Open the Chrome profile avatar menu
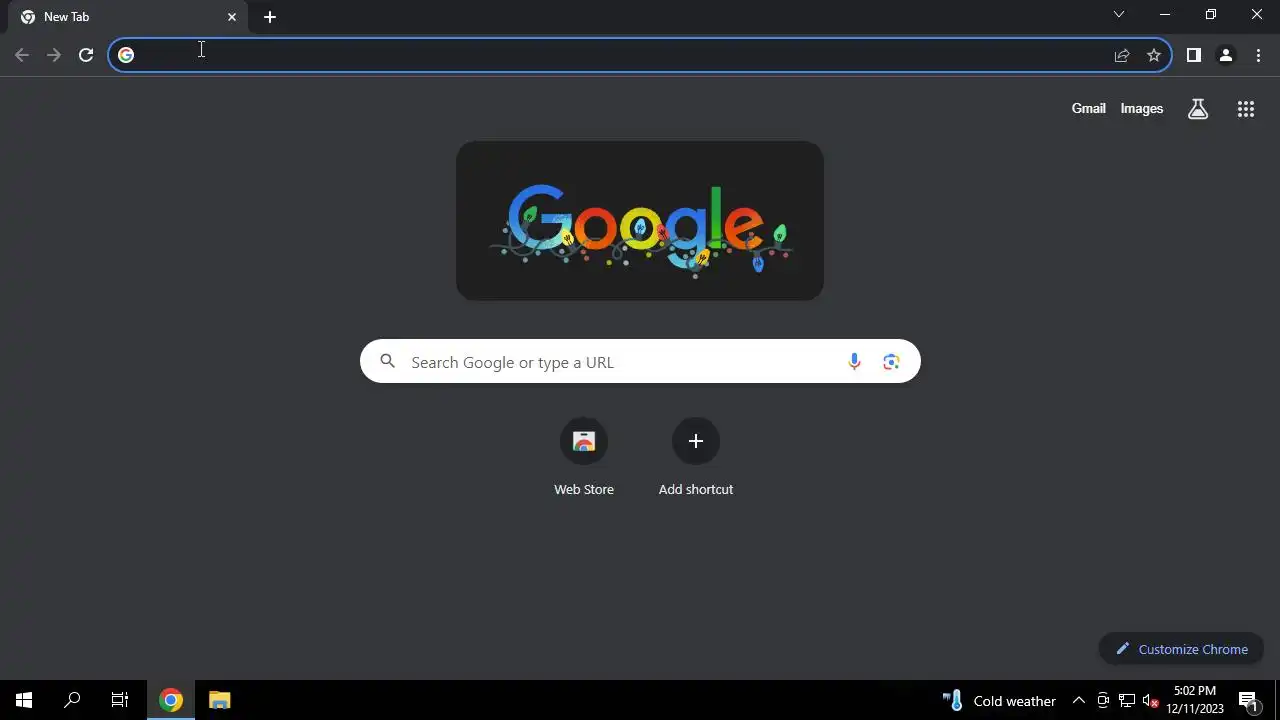 click(x=1225, y=55)
